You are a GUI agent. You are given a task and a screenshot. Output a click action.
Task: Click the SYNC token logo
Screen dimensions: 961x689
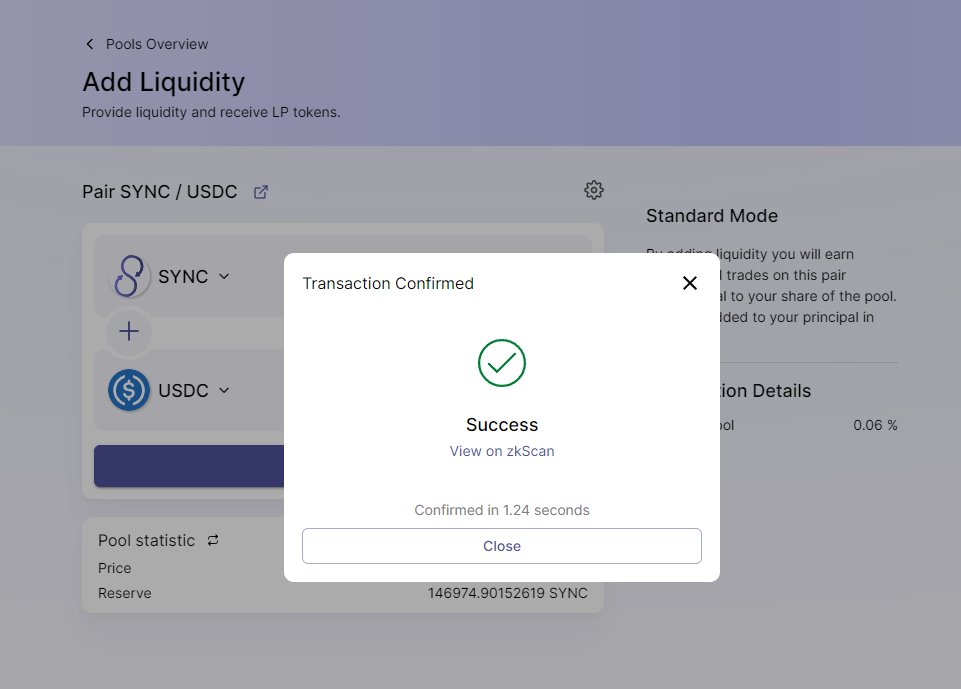pyautogui.click(x=129, y=276)
